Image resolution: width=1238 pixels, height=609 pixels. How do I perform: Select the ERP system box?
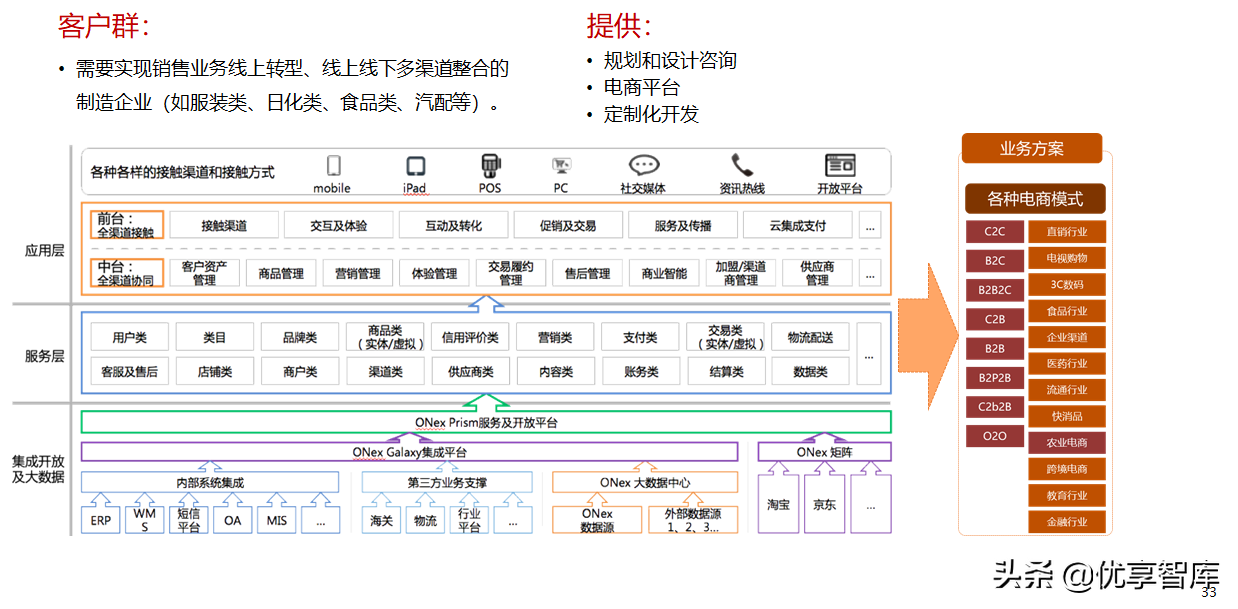coord(100,520)
